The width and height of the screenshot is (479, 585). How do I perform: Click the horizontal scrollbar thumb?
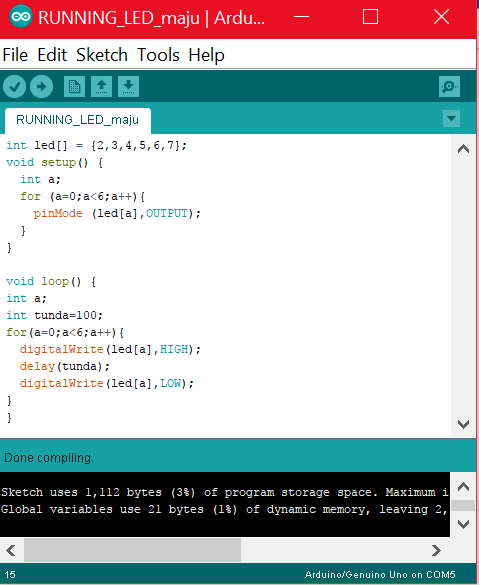132,550
